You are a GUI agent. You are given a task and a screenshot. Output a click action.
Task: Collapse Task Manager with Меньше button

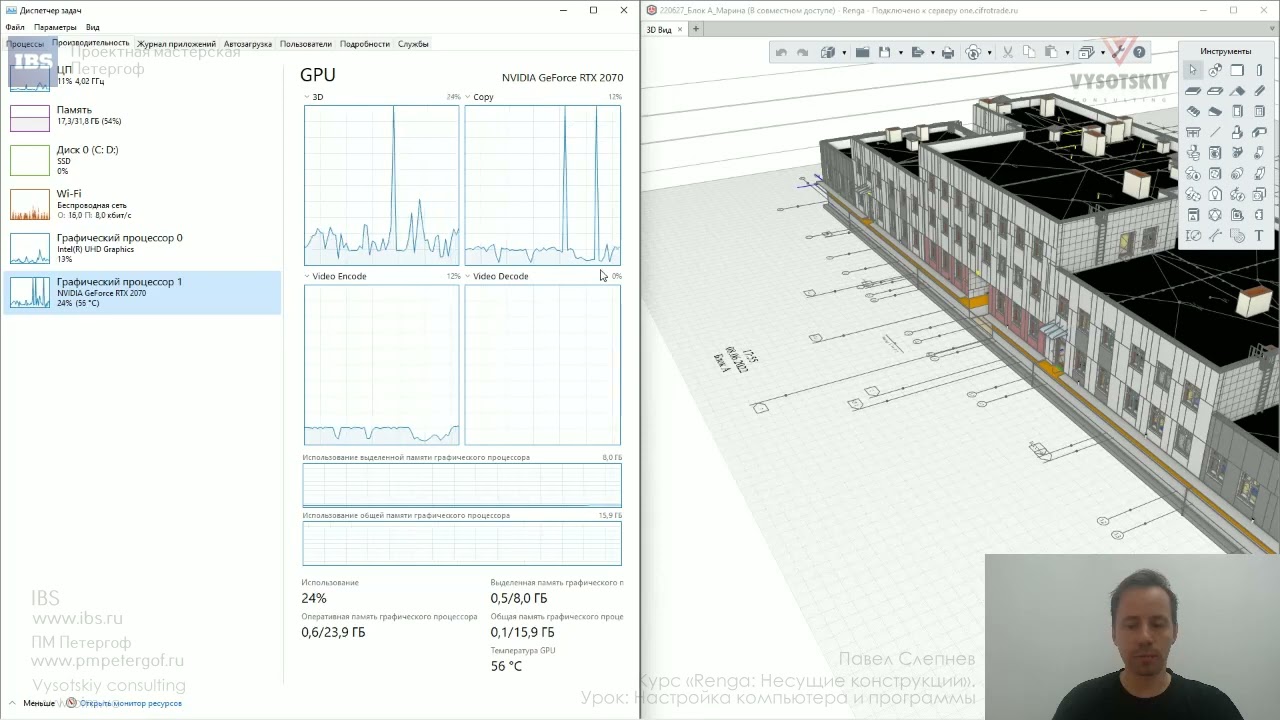[32, 703]
